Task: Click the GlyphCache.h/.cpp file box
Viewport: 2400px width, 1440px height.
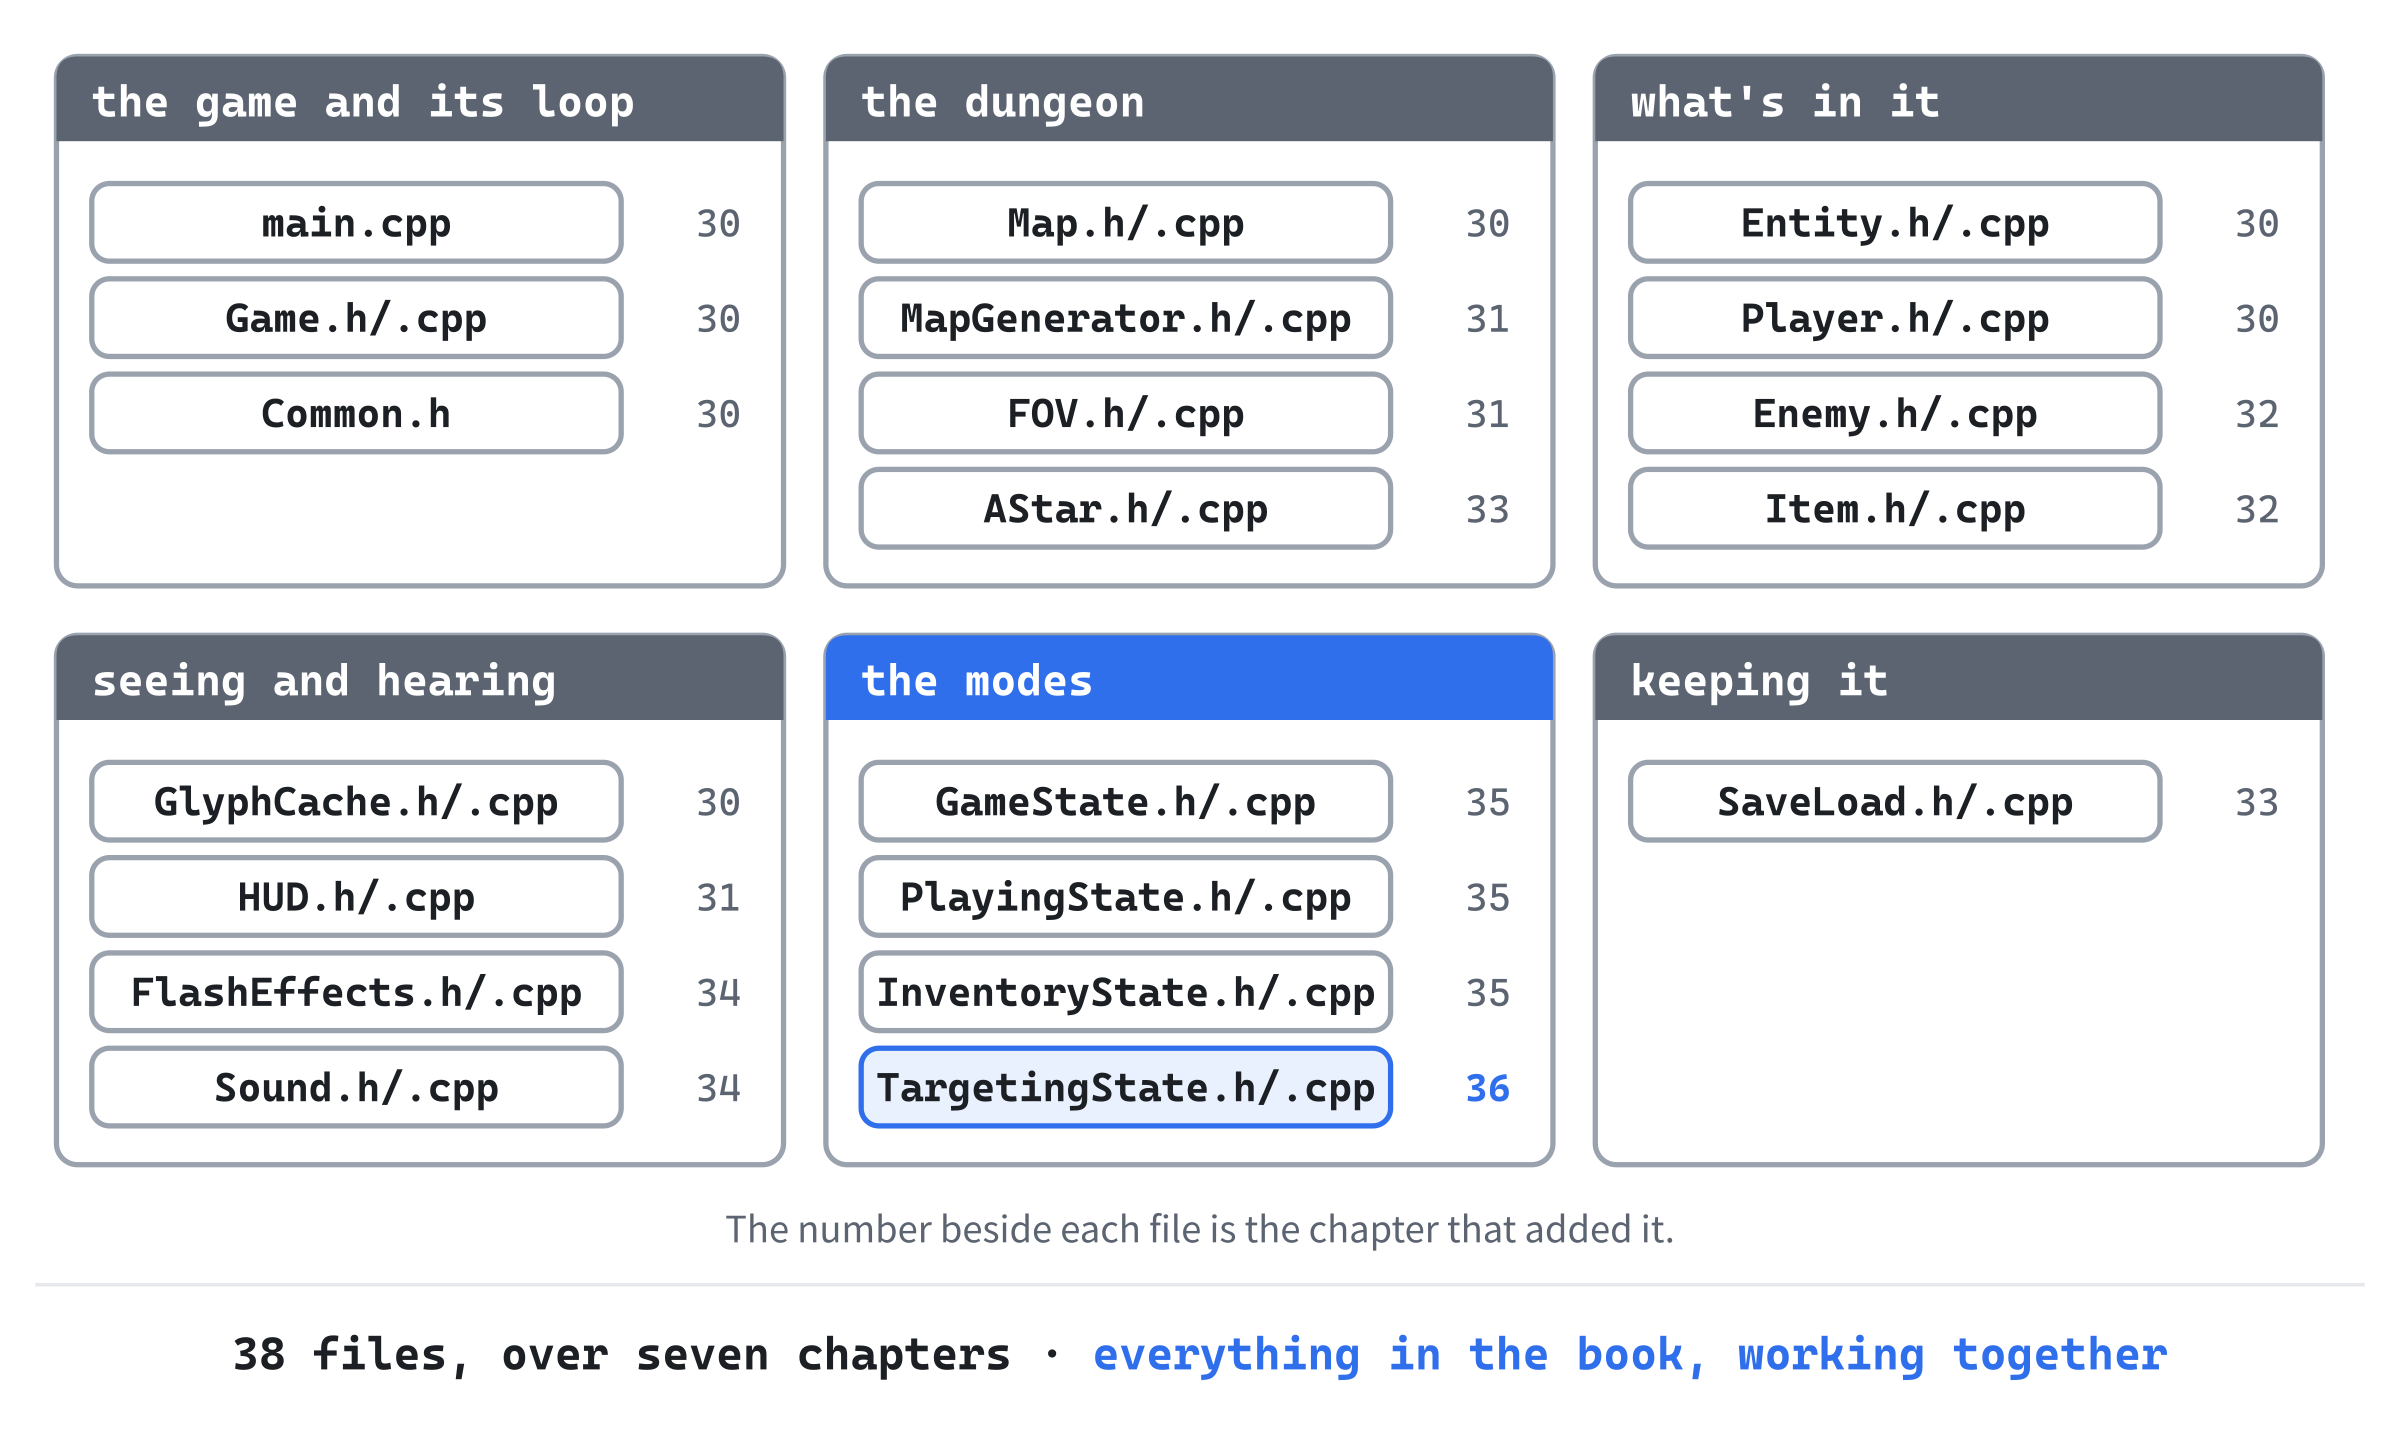Action: point(356,801)
